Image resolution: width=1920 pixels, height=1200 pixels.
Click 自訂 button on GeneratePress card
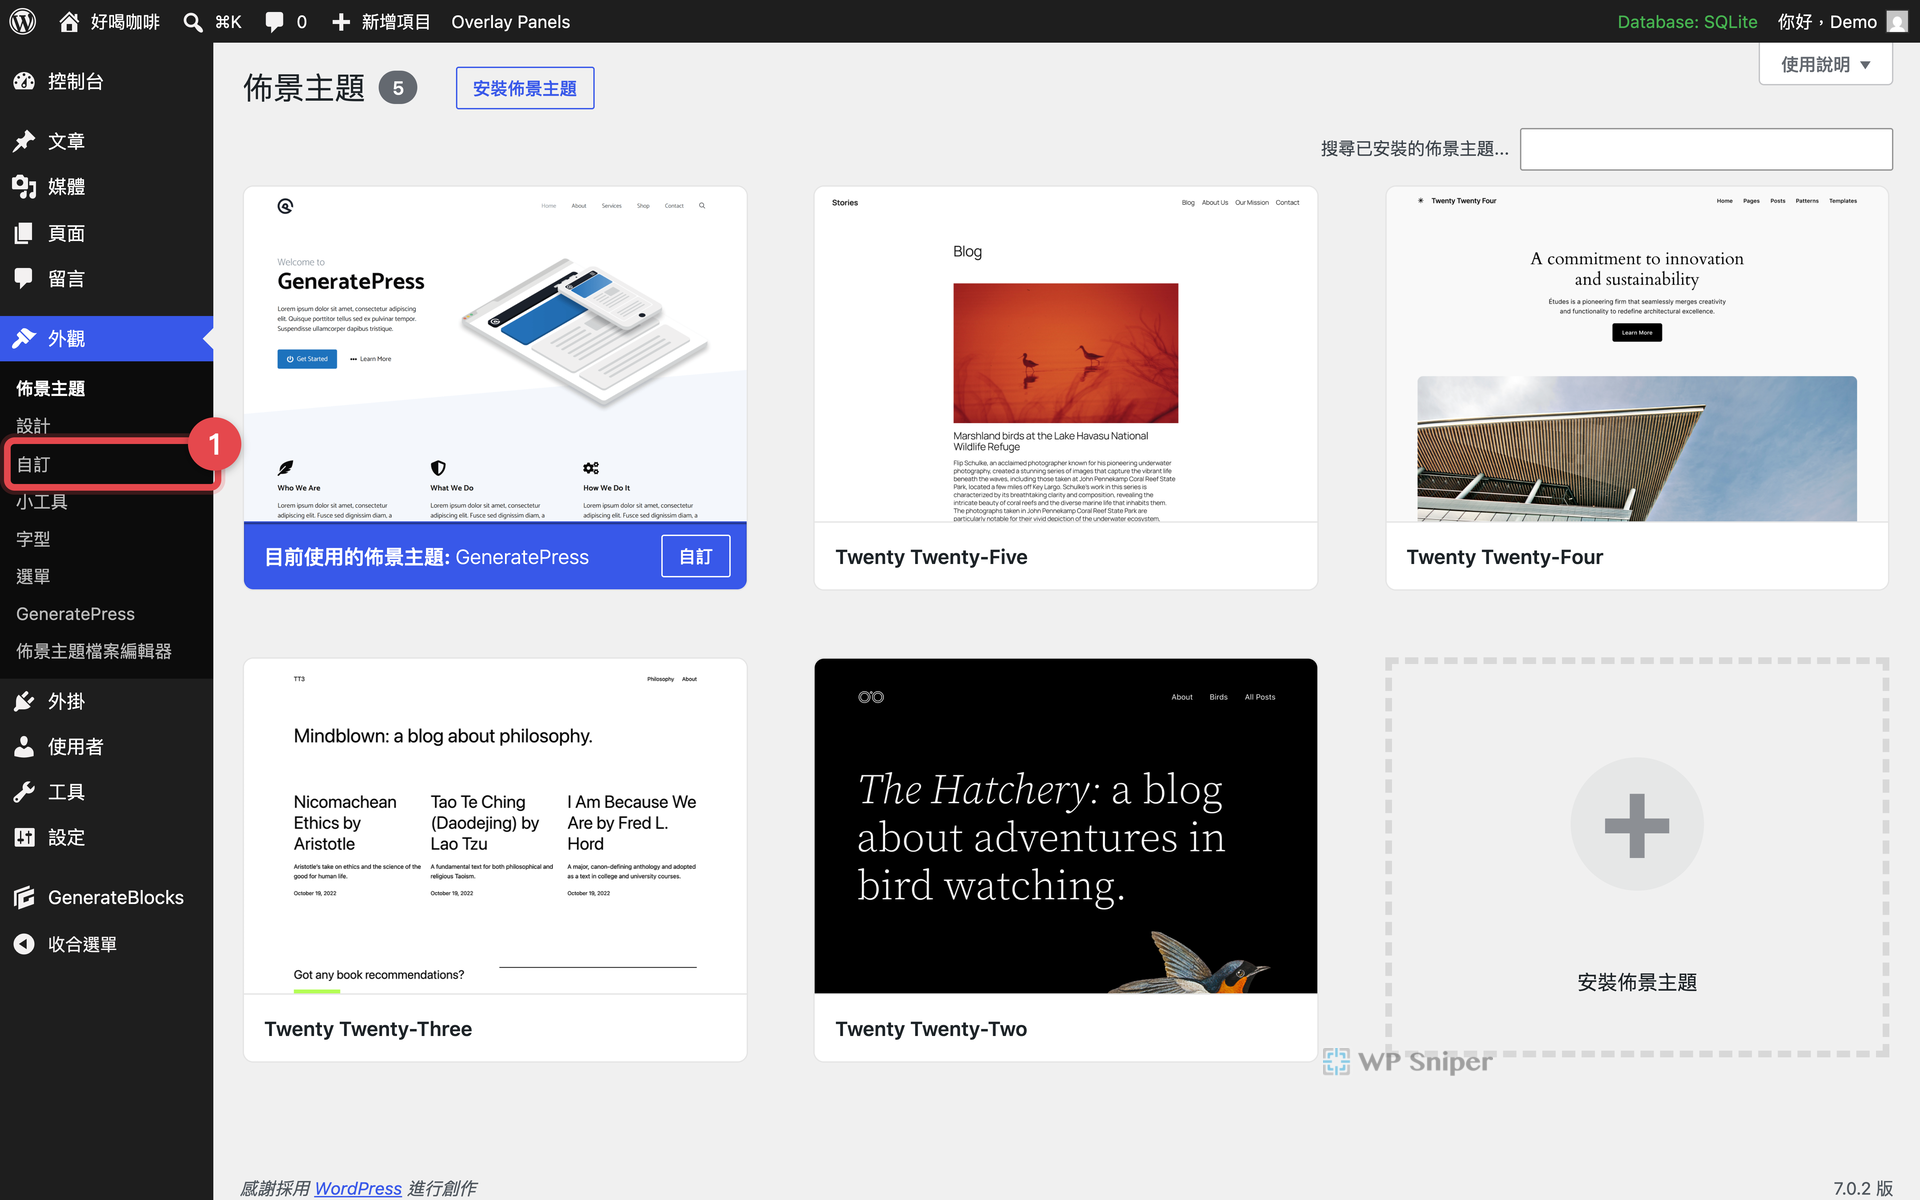pyautogui.click(x=696, y=556)
